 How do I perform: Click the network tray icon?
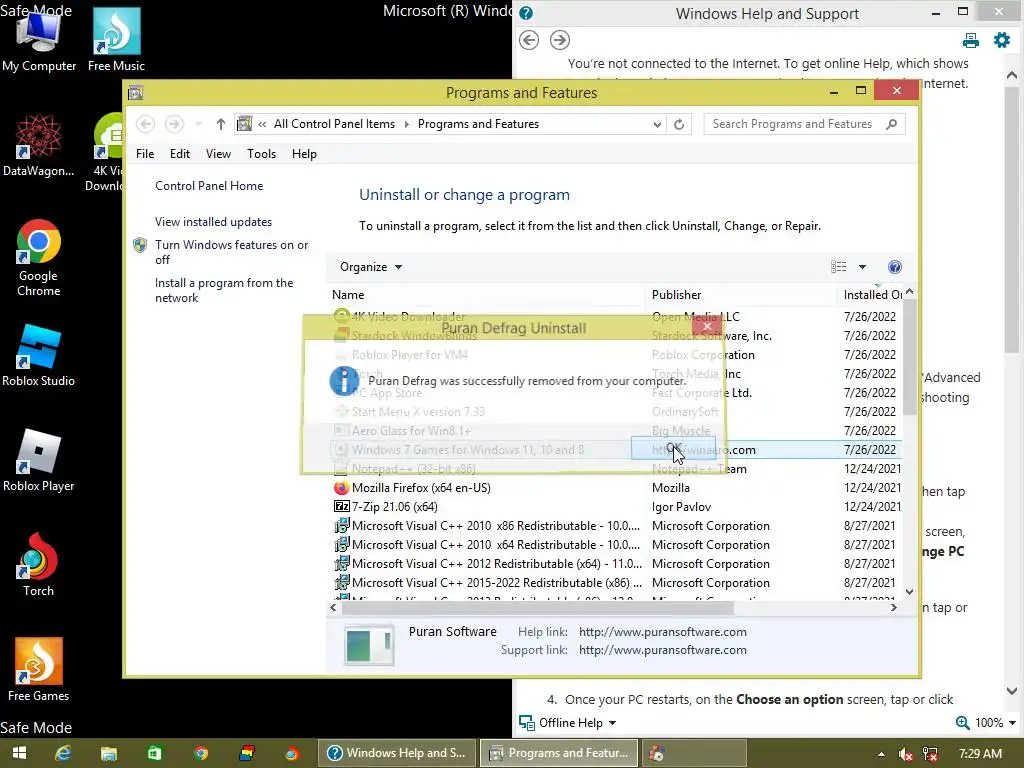click(x=930, y=754)
